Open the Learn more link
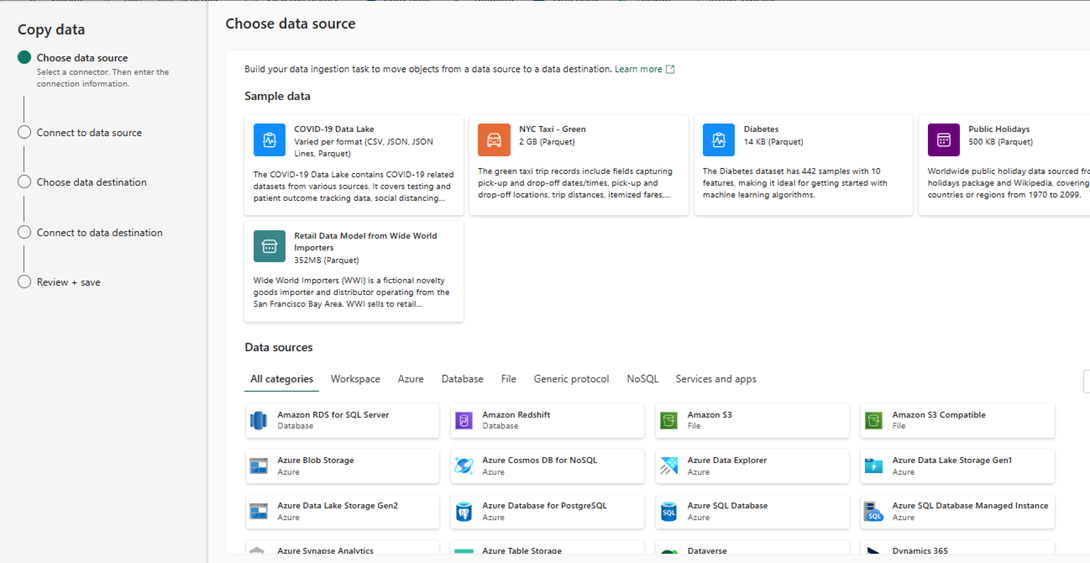The width and height of the screenshot is (1090, 563). point(638,70)
